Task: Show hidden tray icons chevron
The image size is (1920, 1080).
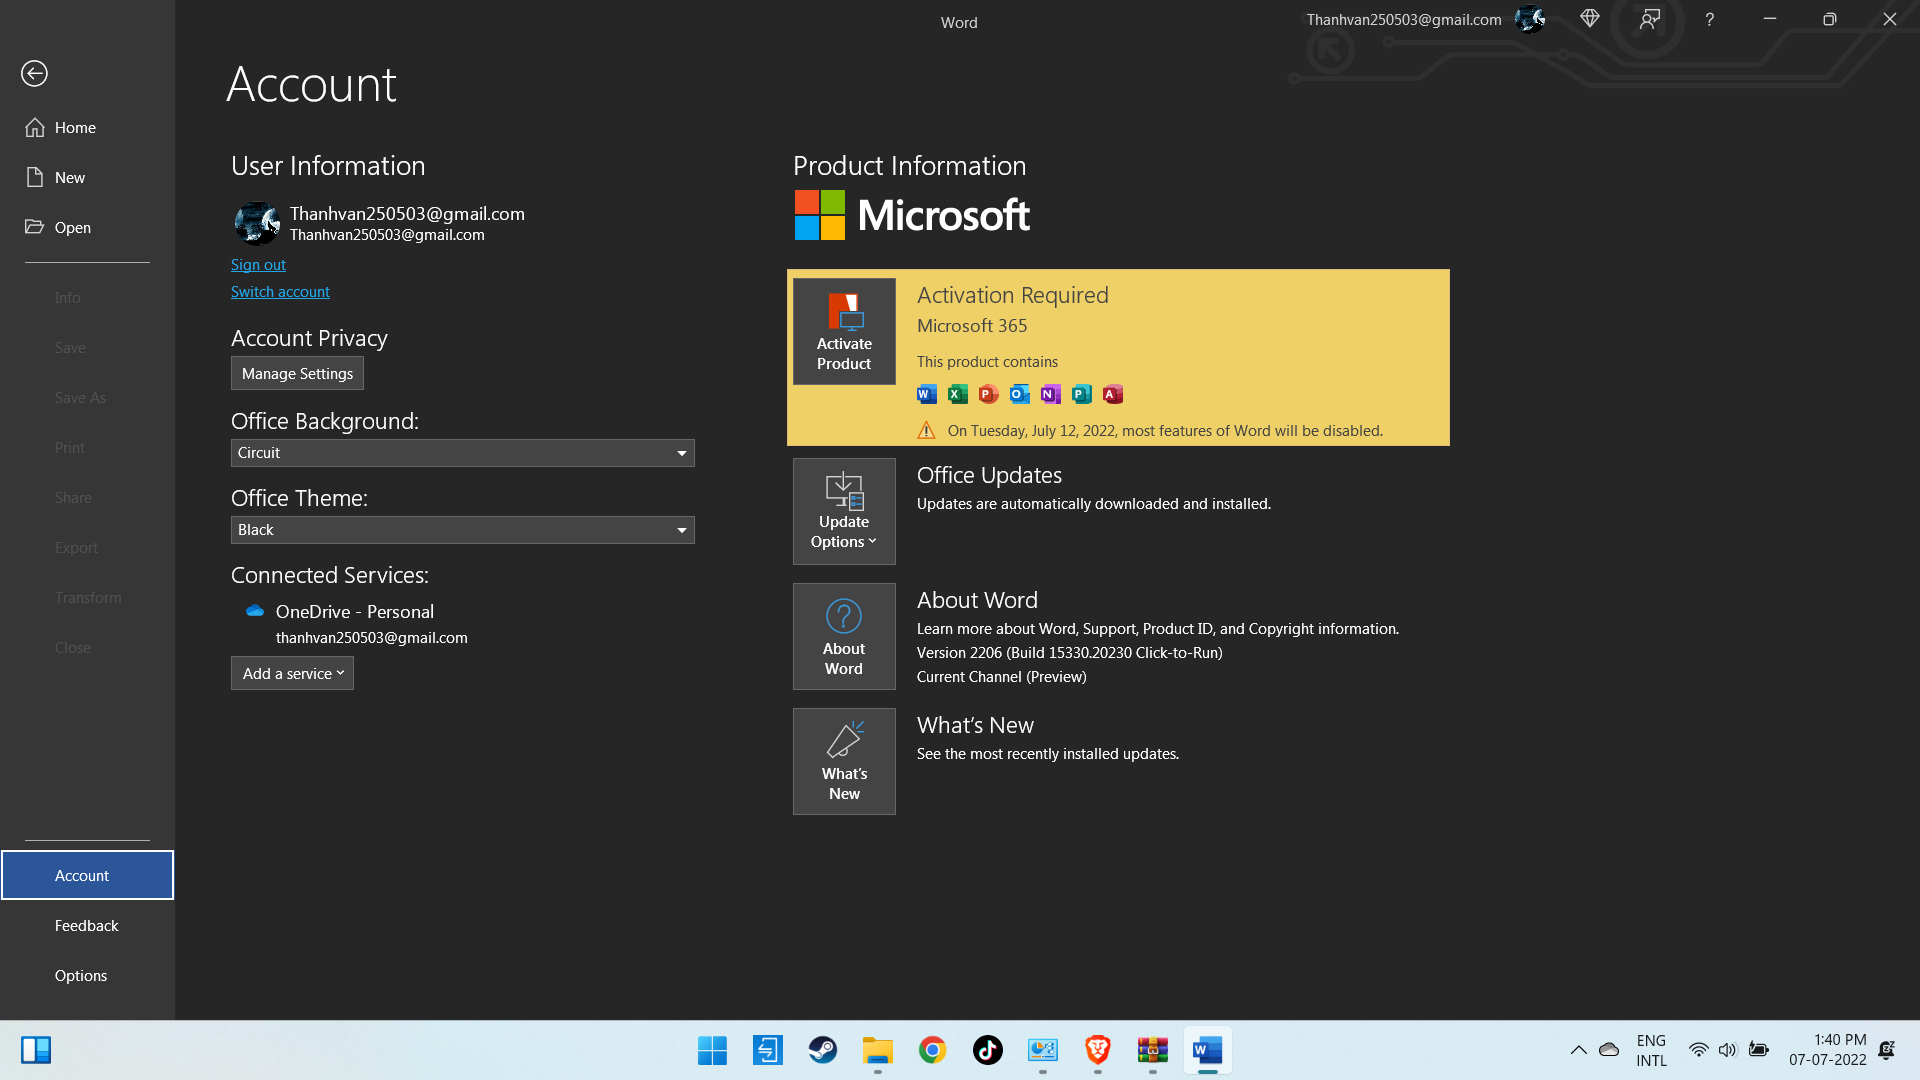Action: click(x=1578, y=1050)
